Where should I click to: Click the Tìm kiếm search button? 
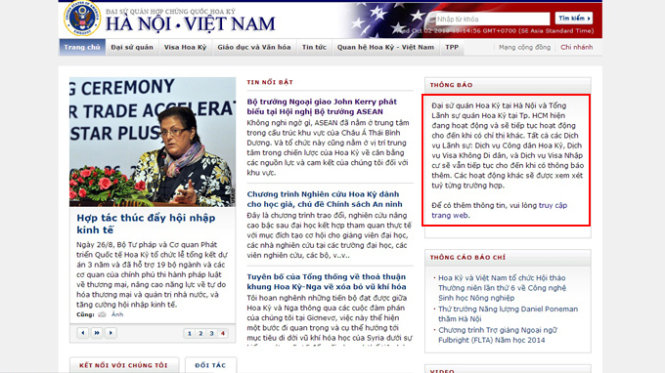tap(574, 18)
